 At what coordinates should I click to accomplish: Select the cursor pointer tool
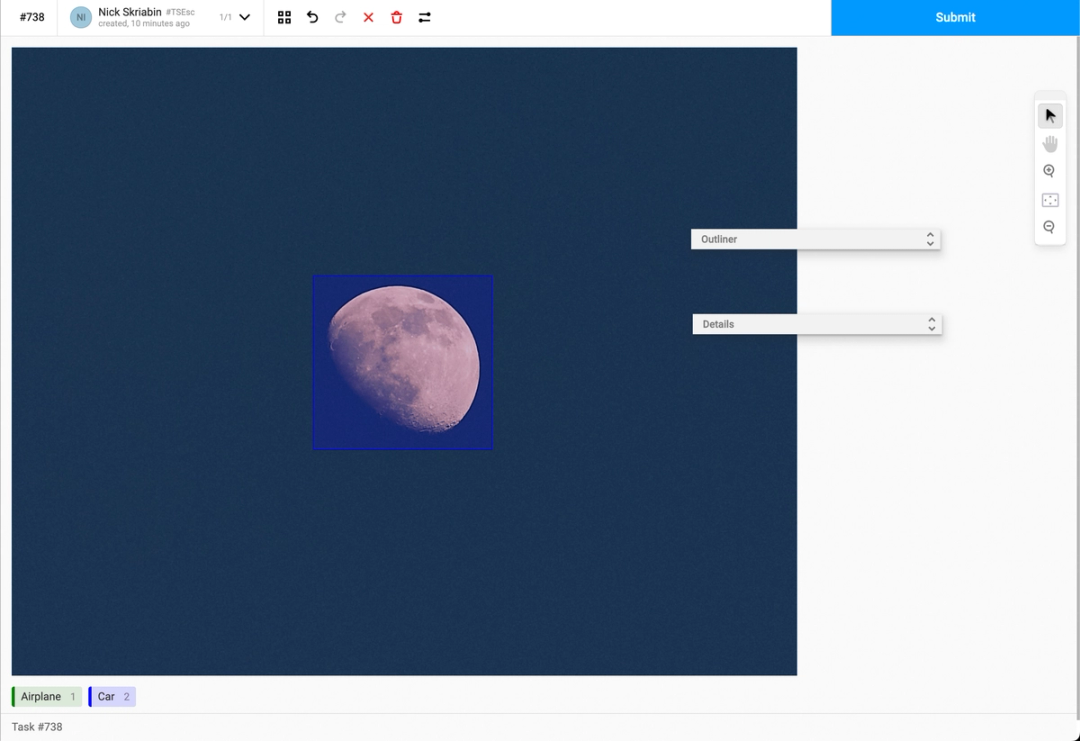[x=1049, y=114]
